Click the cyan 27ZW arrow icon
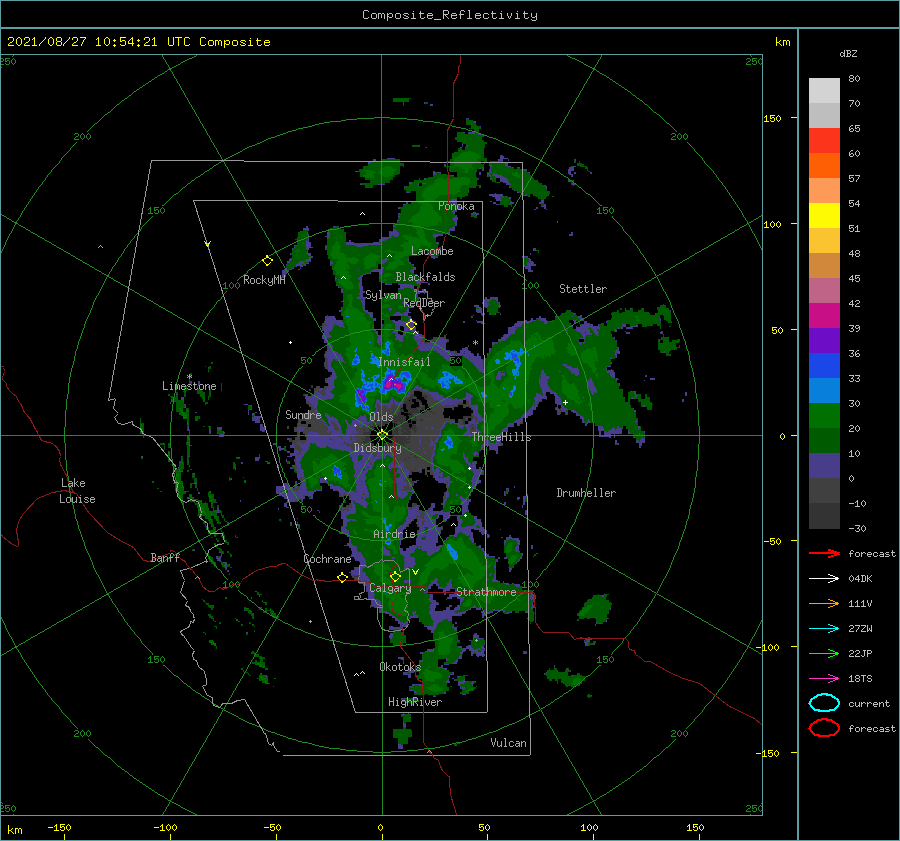The width and height of the screenshot is (900, 841). 824,629
